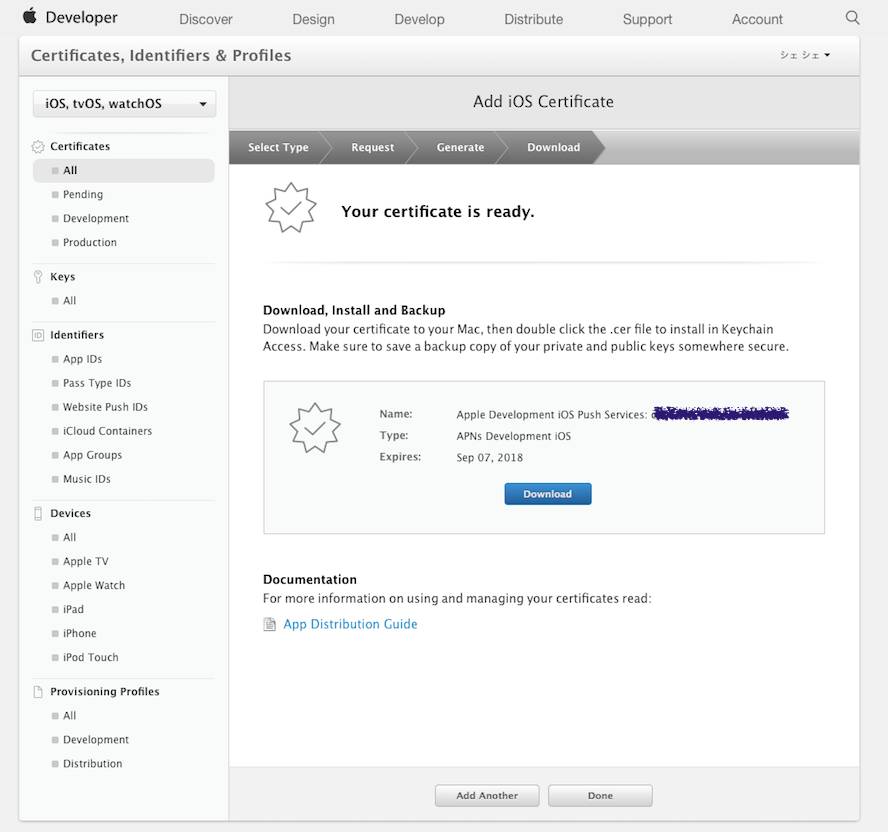Click the Provisioning Profiles document icon
Image resolution: width=888 pixels, height=832 pixels.
pyautogui.click(x=38, y=692)
